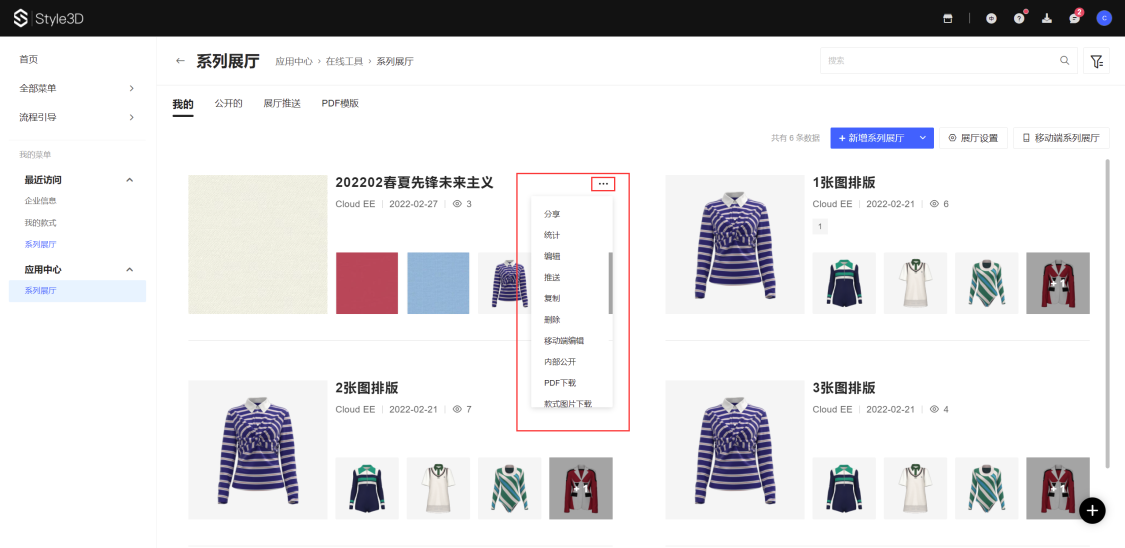Click the black floating plus button

pos(1092,510)
